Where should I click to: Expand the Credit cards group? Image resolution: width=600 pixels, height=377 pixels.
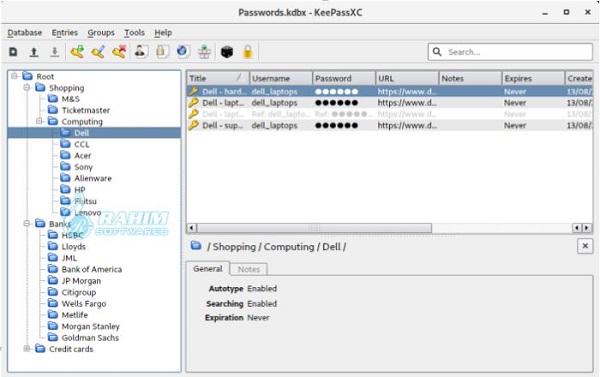27,349
